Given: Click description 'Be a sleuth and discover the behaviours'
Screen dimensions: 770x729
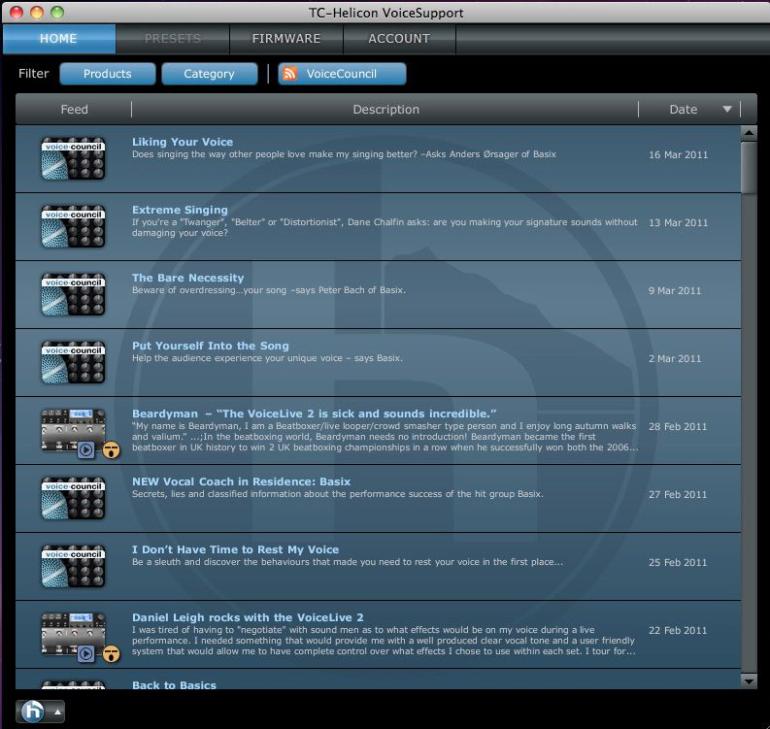Looking at the screenshot, I should click(347, 562).
